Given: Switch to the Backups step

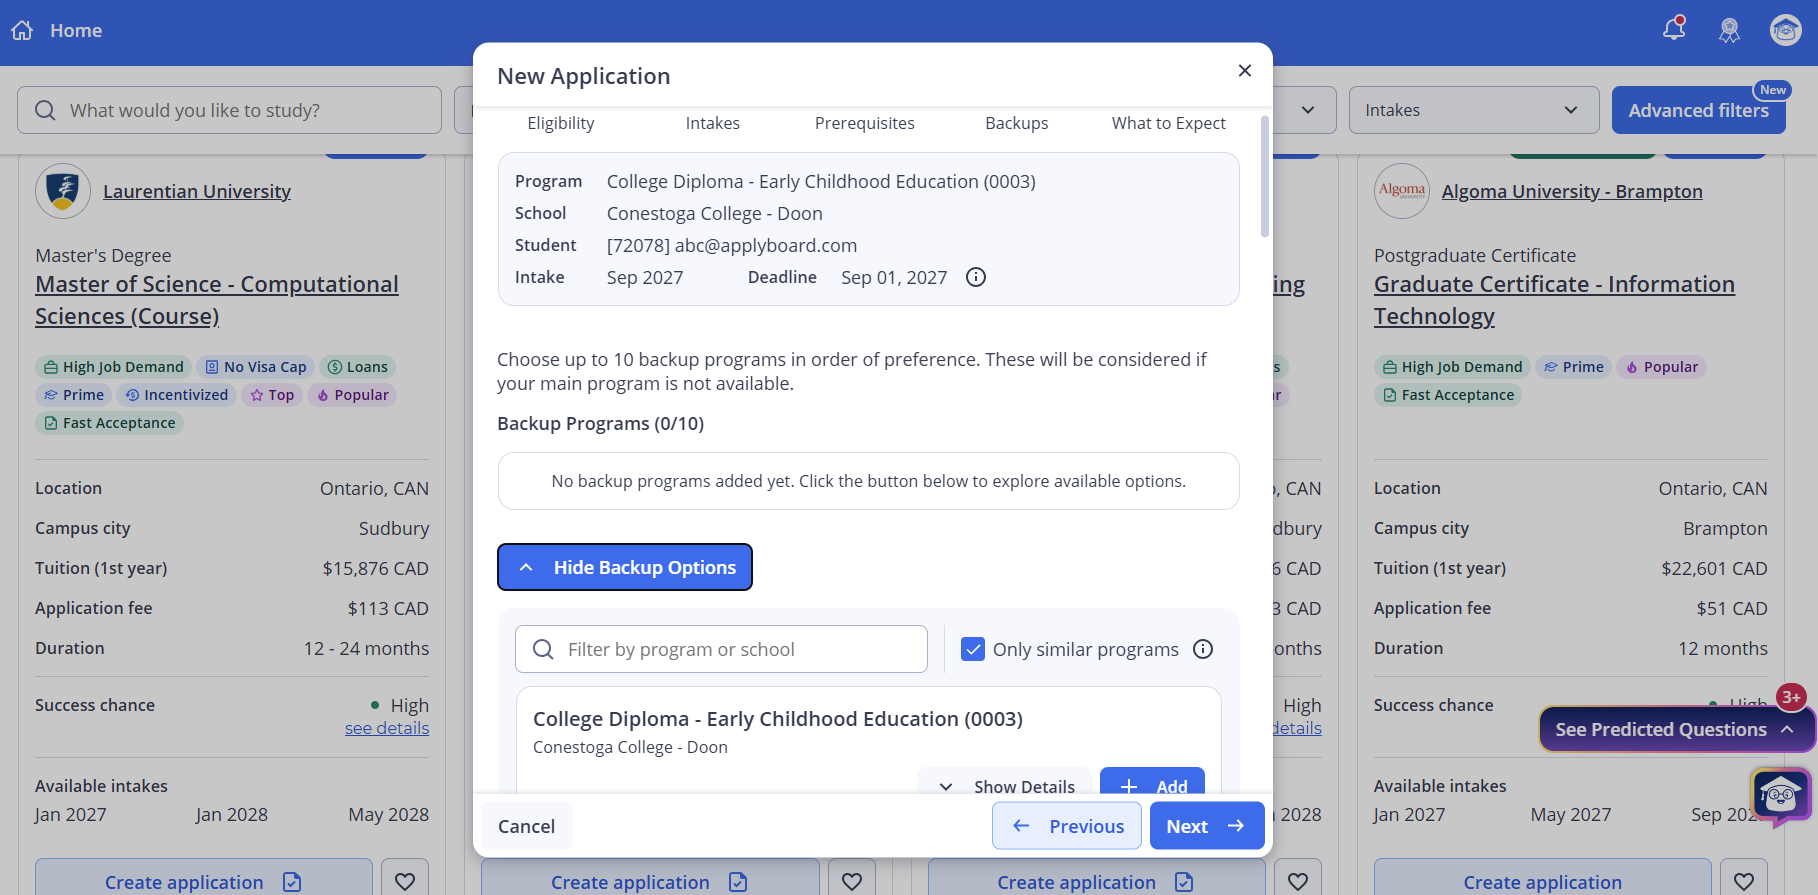Looking at the screenshot, I should click(x=1017, y=123).
